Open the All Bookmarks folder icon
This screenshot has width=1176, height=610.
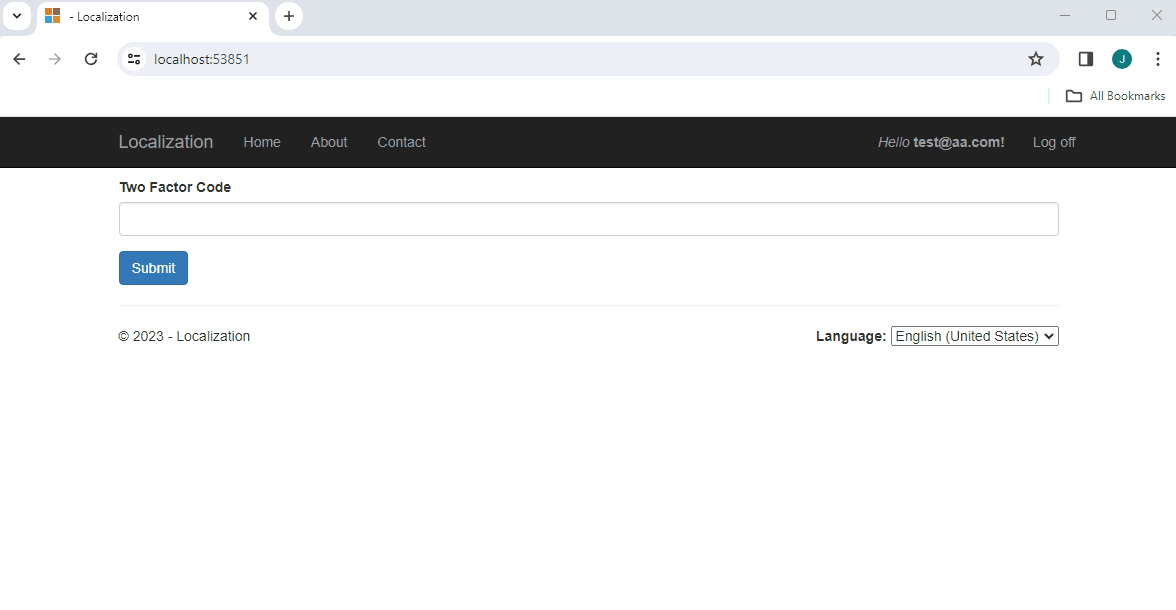click(1073, 95)
